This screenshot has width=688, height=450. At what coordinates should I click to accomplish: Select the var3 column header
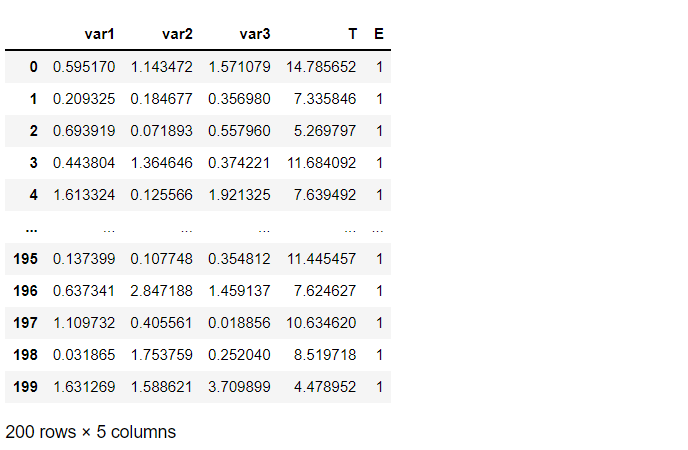click(x=255, y=34)
